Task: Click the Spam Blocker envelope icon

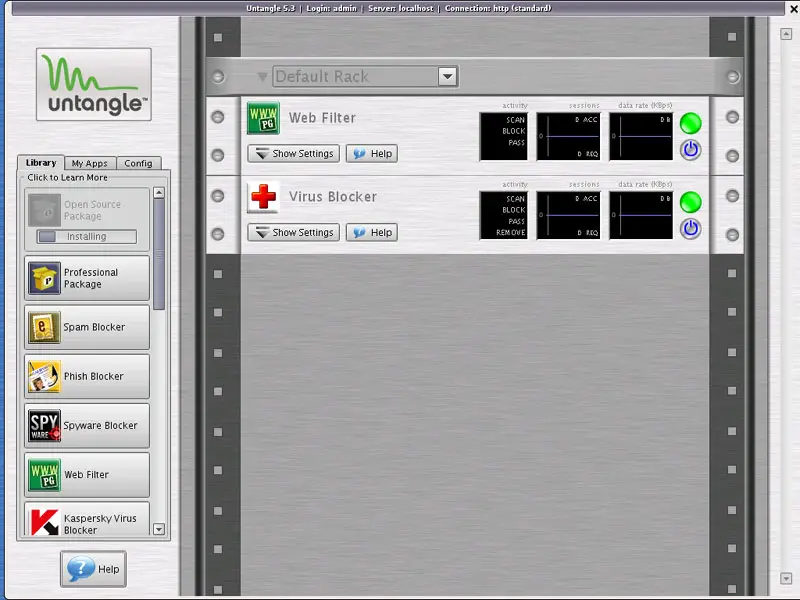Action: point(44,327)
